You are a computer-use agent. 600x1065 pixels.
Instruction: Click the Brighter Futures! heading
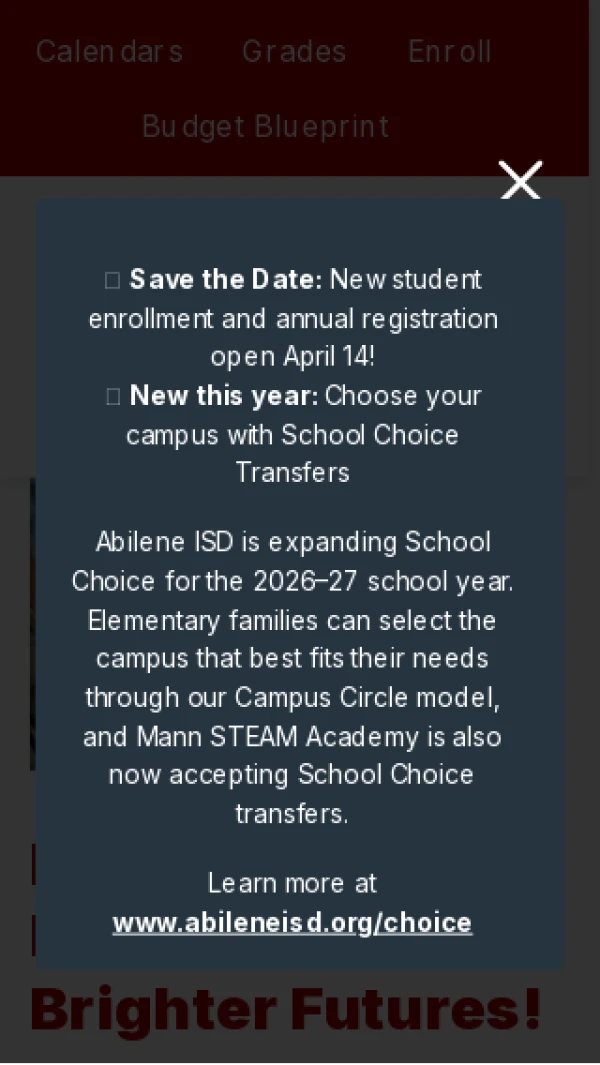pos(286,1008)
